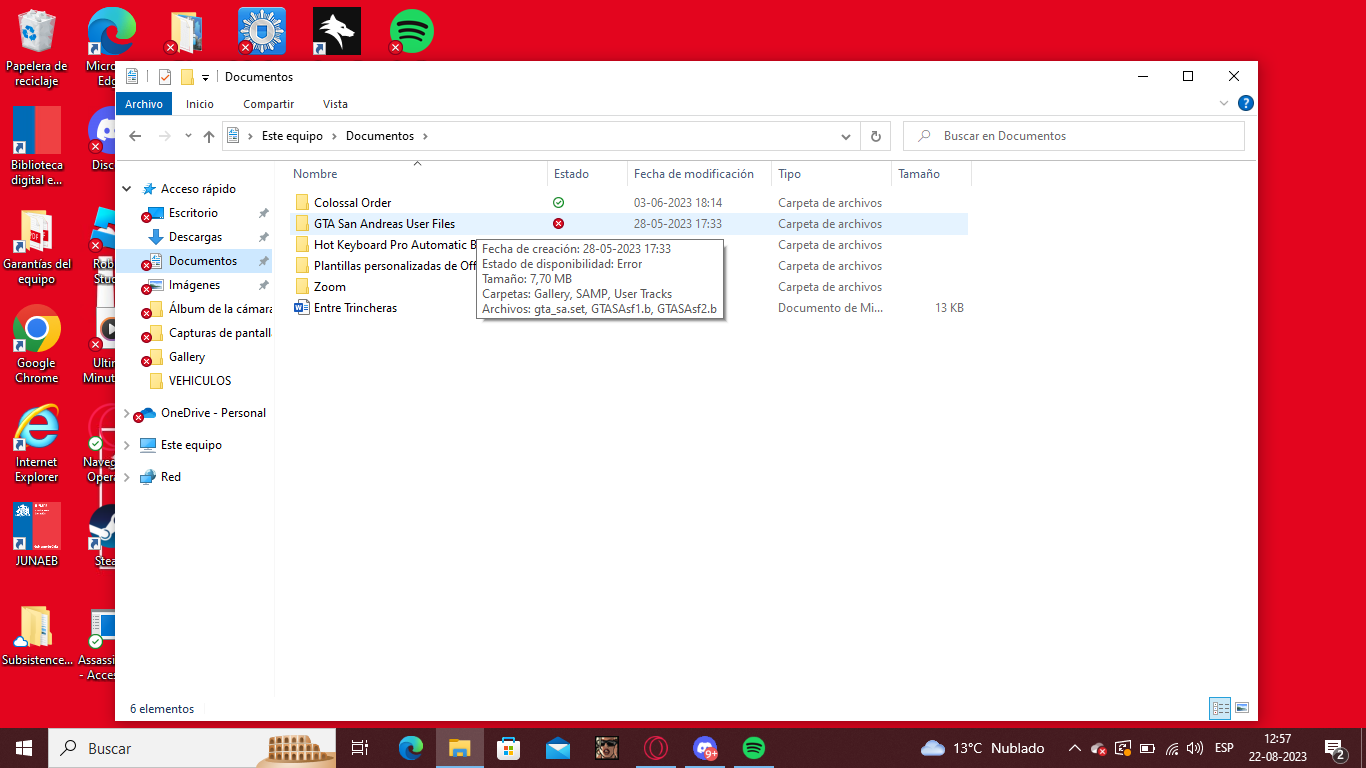Switch to the Vista ribbon tab
The image size is (1366, 768).
(335, 104)
